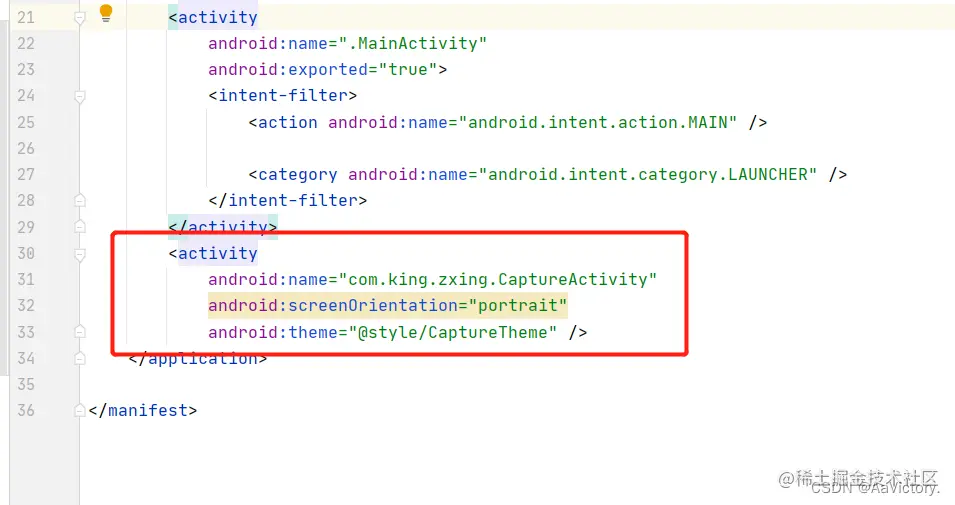Click line number 23 in gutter
The image size is (955, 505).
click(x=26, y=69)
